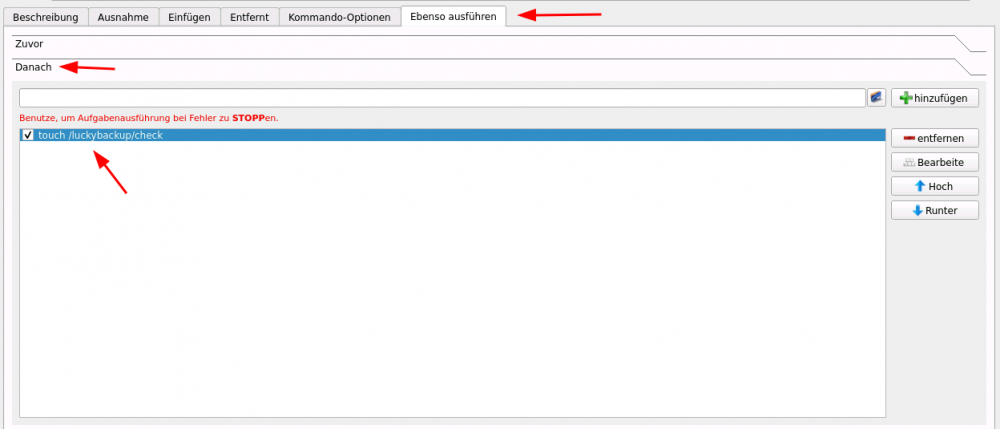Open the Einfügen tab

pos(189,17)
